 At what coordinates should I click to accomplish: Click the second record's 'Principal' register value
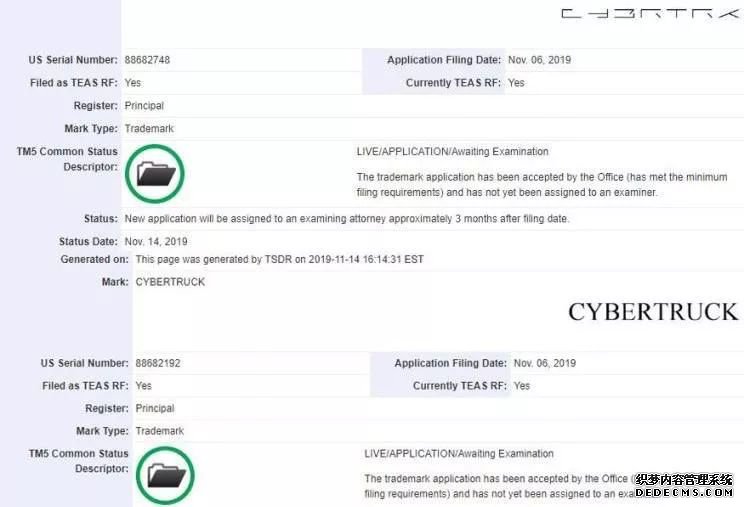coord(155,408)
